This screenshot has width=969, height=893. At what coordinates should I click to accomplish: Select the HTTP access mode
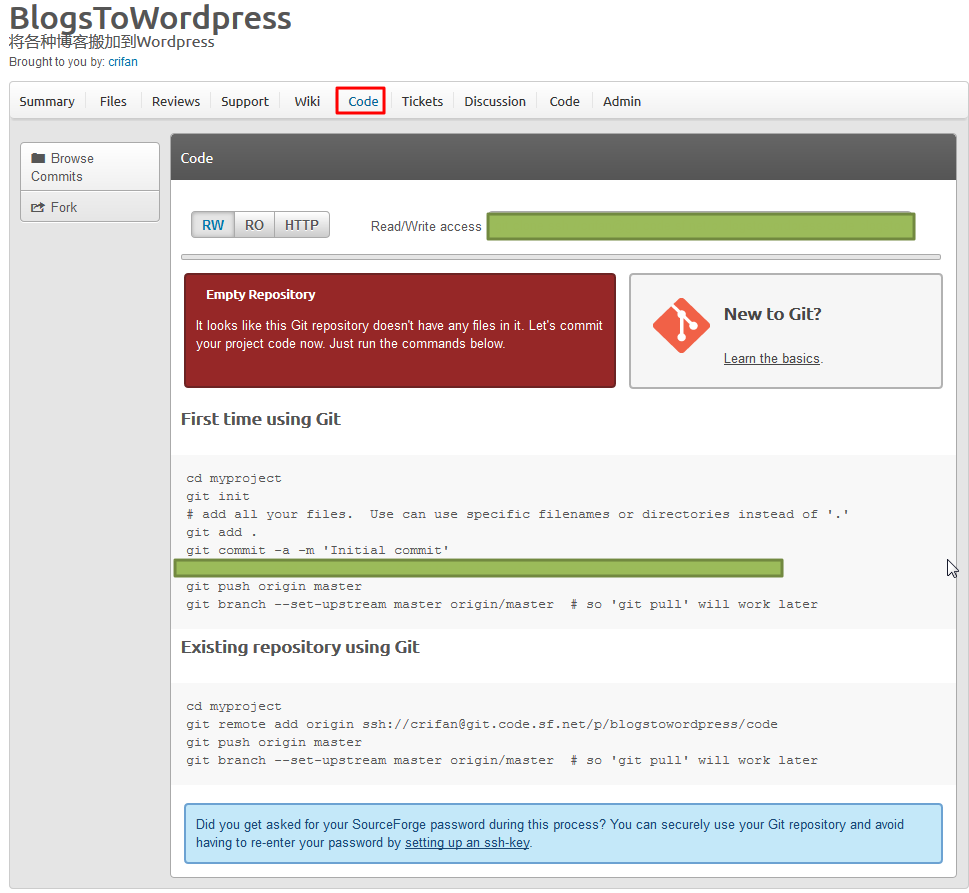point(302,225)
